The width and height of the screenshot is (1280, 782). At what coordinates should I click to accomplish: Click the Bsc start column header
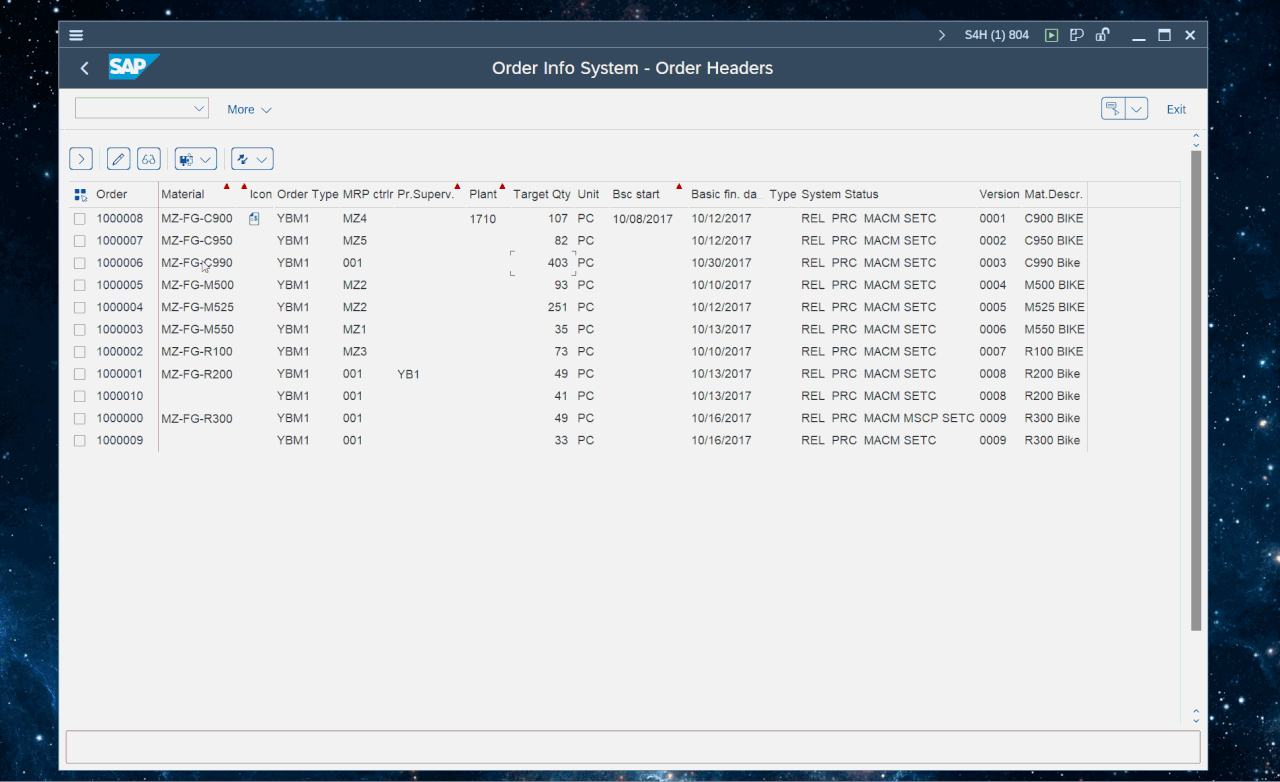coord(636,194)
